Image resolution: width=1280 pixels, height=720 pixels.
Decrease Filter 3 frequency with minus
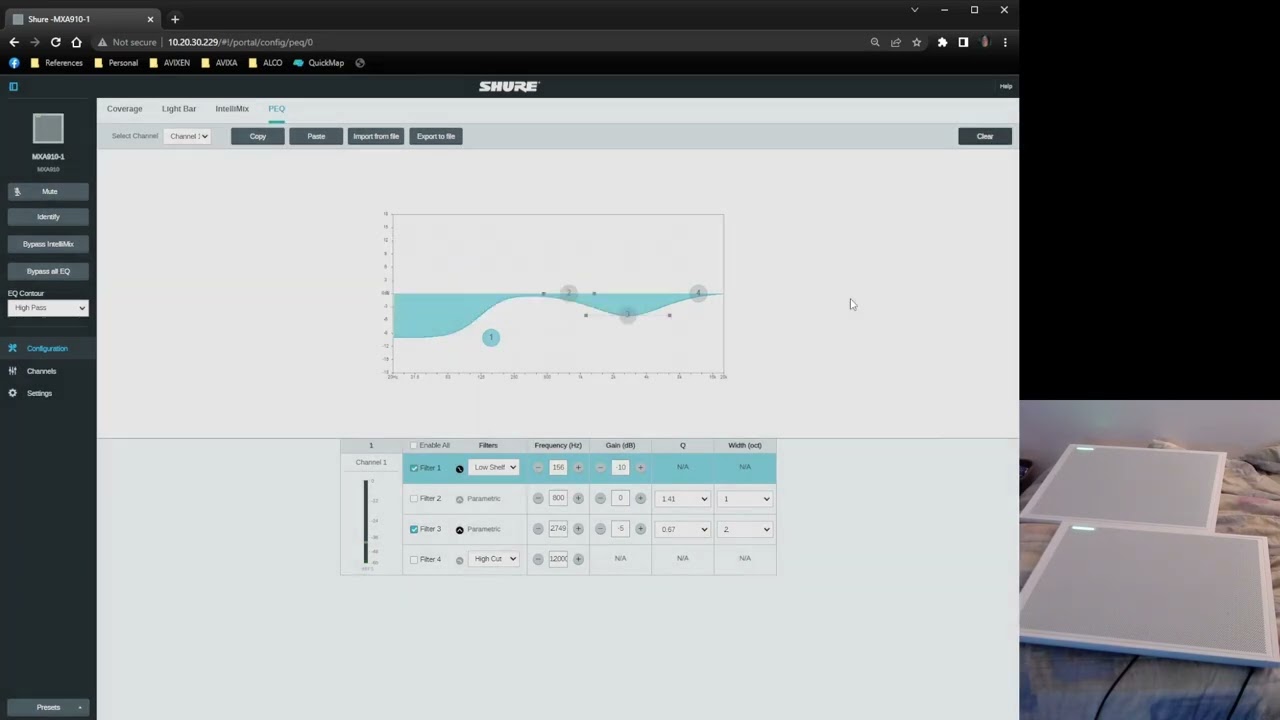[x=538, y=529]
